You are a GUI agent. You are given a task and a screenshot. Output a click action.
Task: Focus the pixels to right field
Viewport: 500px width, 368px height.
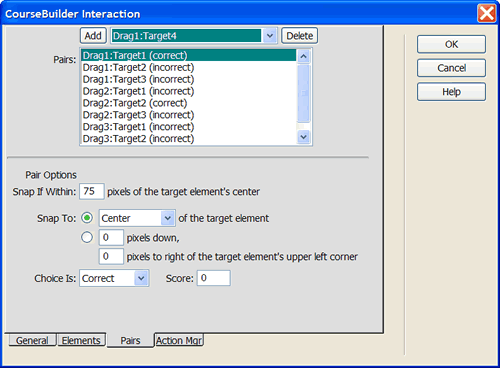tap(111, 256)
